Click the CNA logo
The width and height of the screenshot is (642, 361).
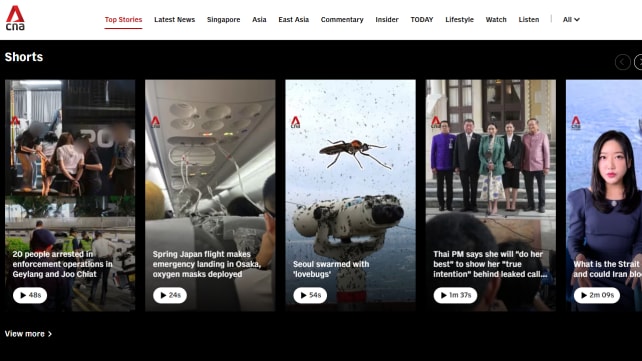click(15, 18)
